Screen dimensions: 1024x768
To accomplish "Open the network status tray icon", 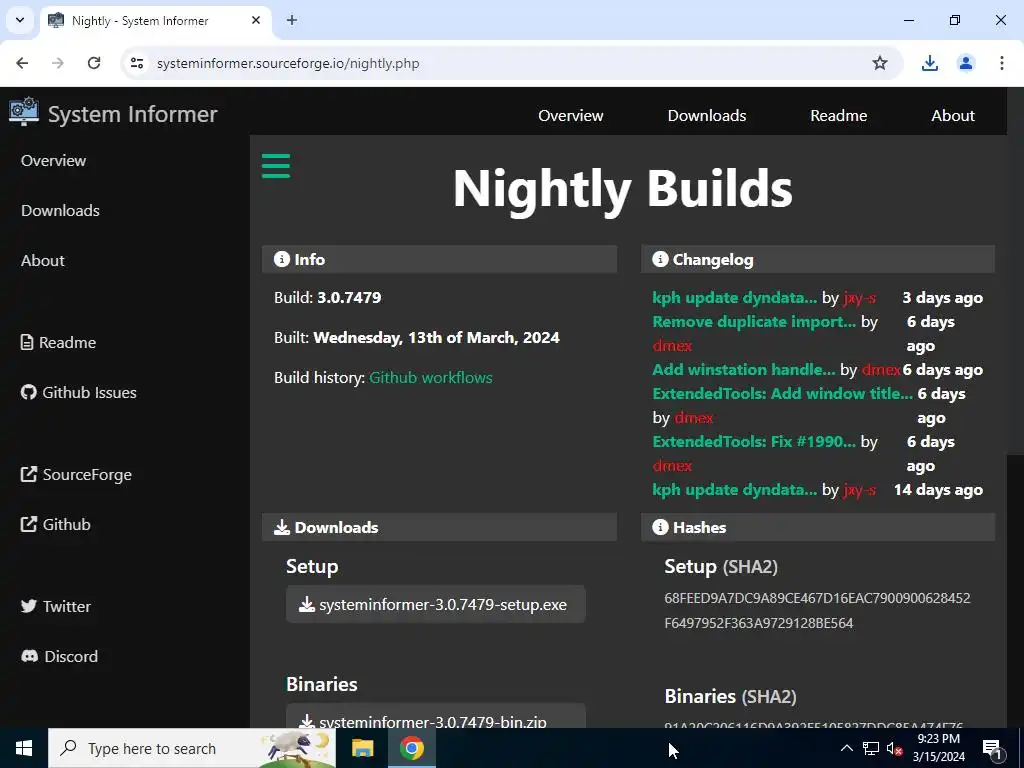I will click(x=871, y=748).
